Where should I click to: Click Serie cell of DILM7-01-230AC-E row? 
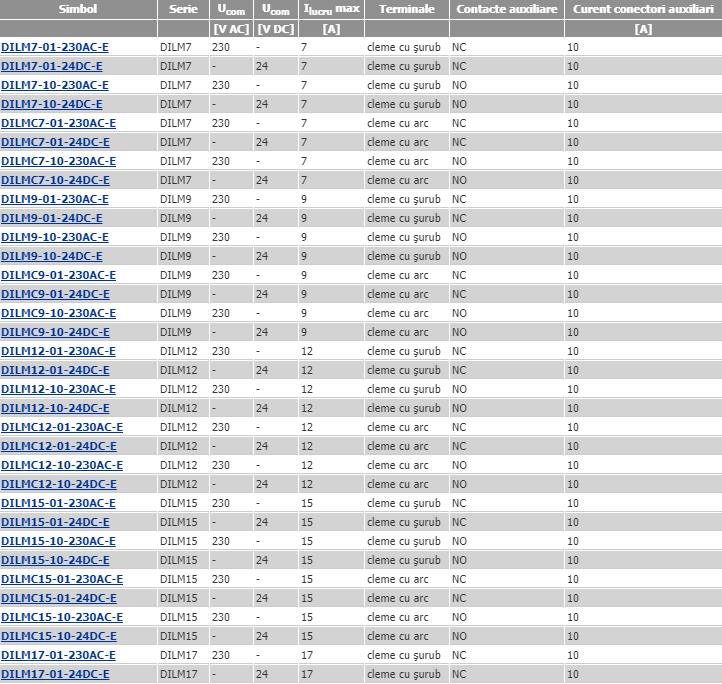pos(175,47)
